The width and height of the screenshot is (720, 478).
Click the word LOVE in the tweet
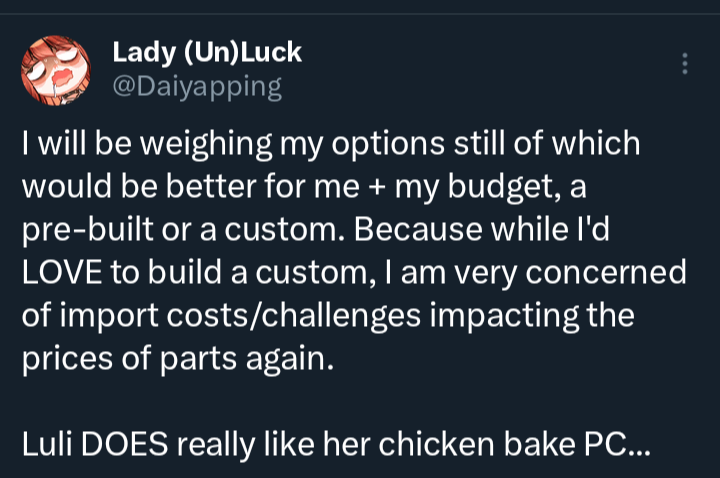coord(62,273)
